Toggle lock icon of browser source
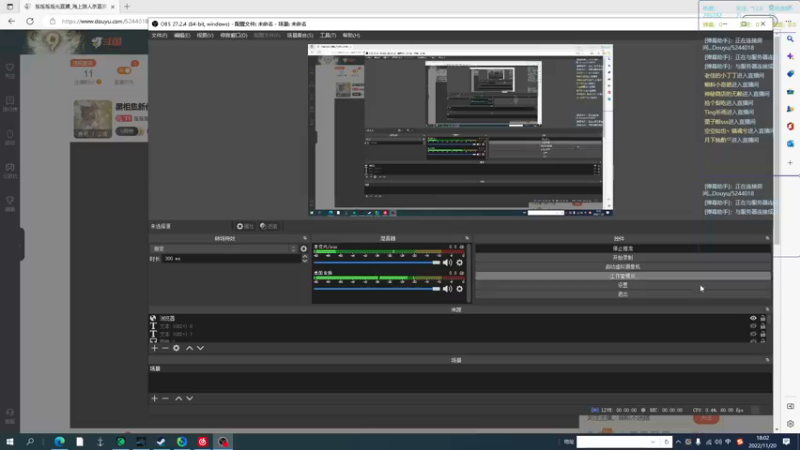800x450 pixels. tap(763, 318)
